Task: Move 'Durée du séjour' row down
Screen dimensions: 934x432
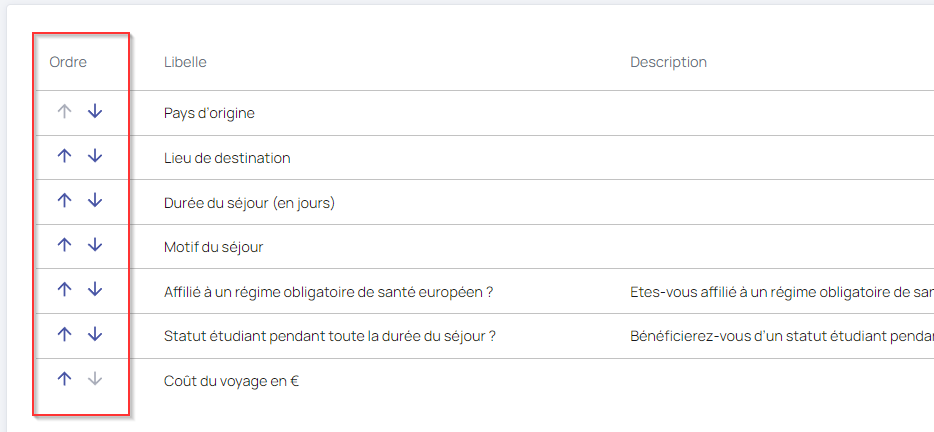Action: pos(95,201)
